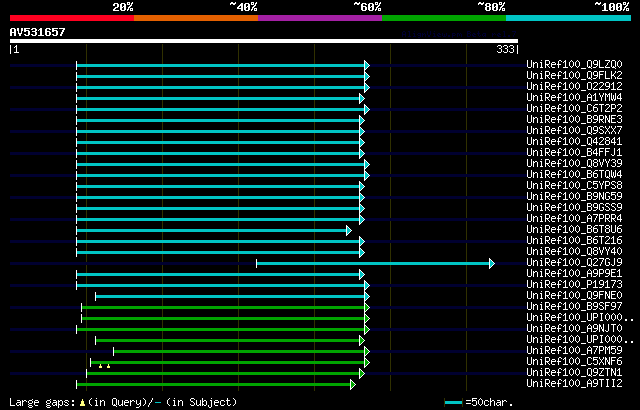The image size is (640, 410).
Task: Click the cyan alignment bar for B6T8U6
Action: click(x=214, y=230)
